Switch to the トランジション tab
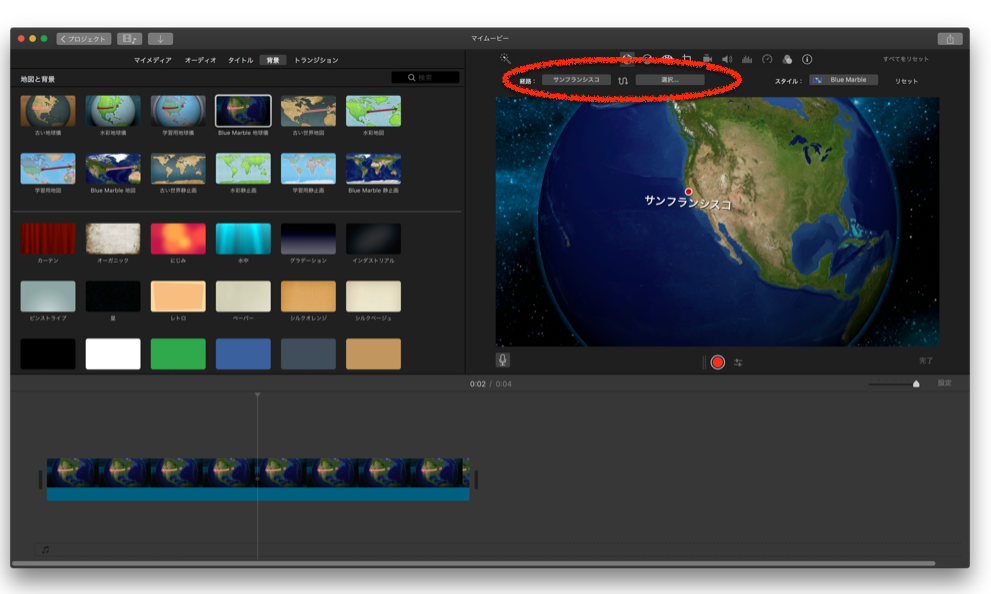 (316, 60)
